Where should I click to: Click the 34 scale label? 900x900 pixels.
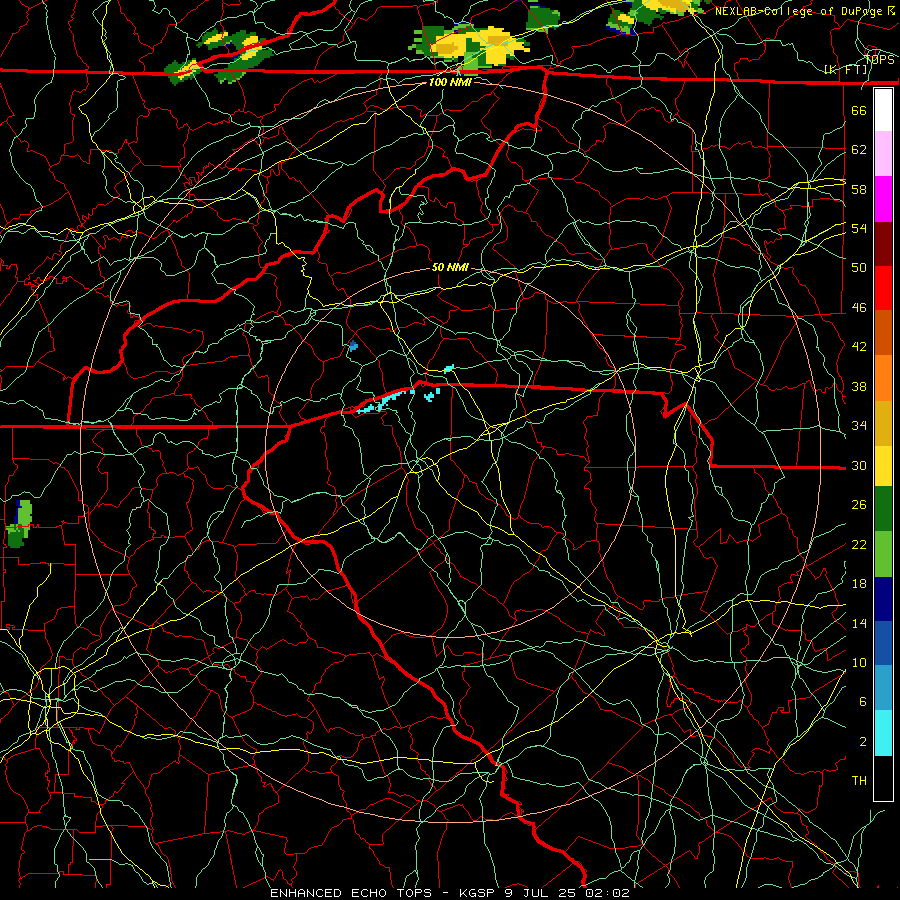point(859,426)
